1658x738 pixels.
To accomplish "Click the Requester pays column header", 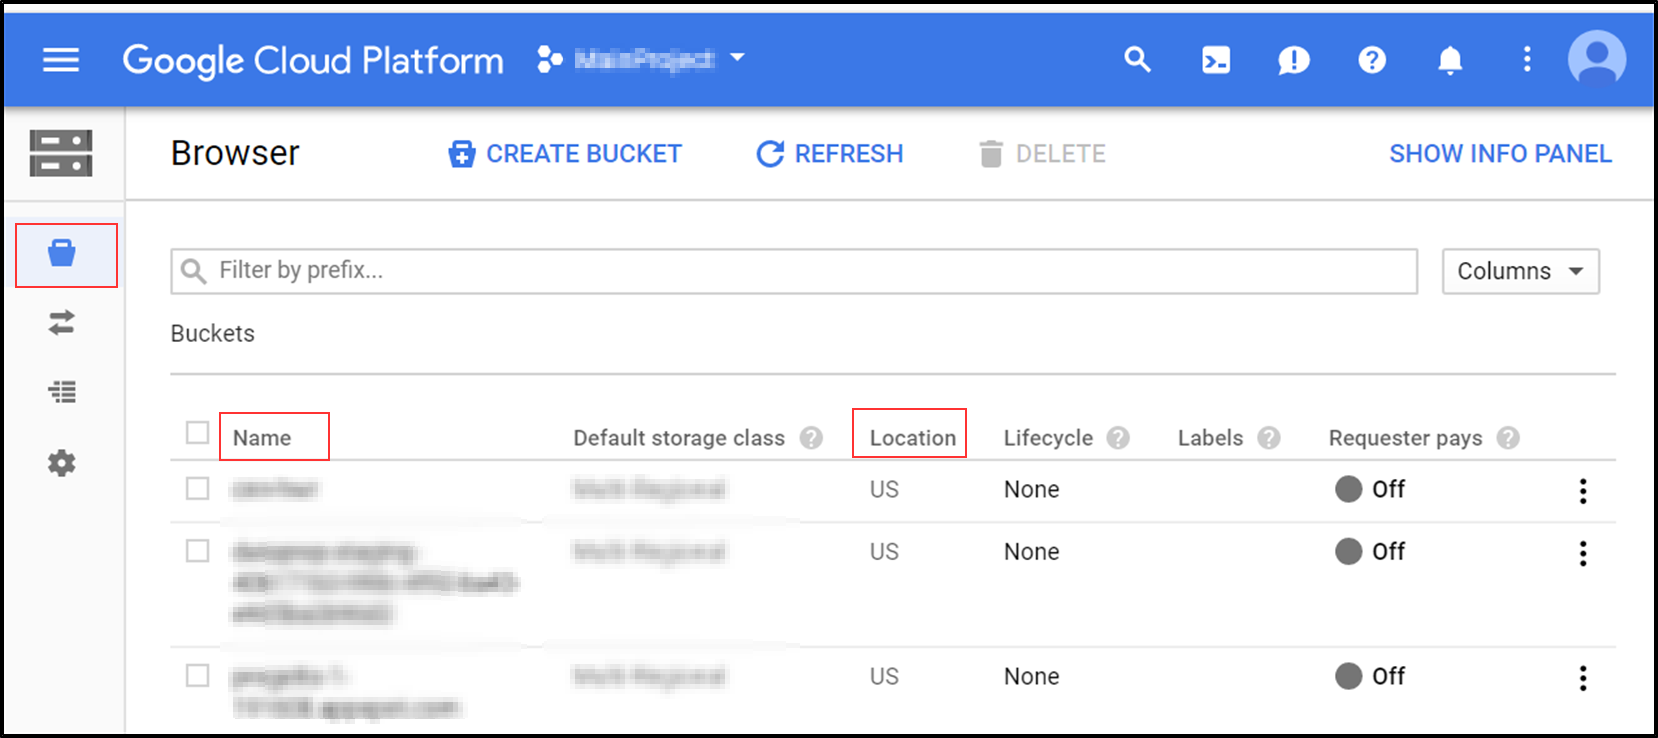I will 1405,438.
